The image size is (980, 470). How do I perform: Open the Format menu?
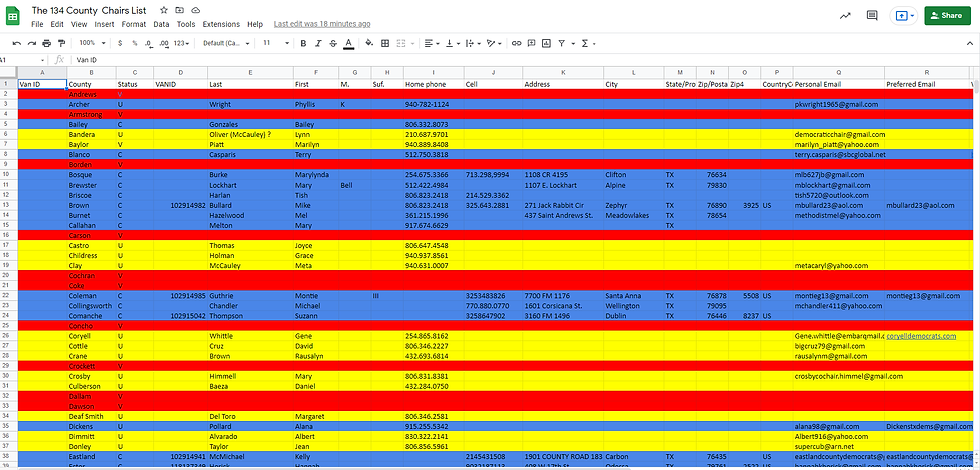click(x=134, y=24)
